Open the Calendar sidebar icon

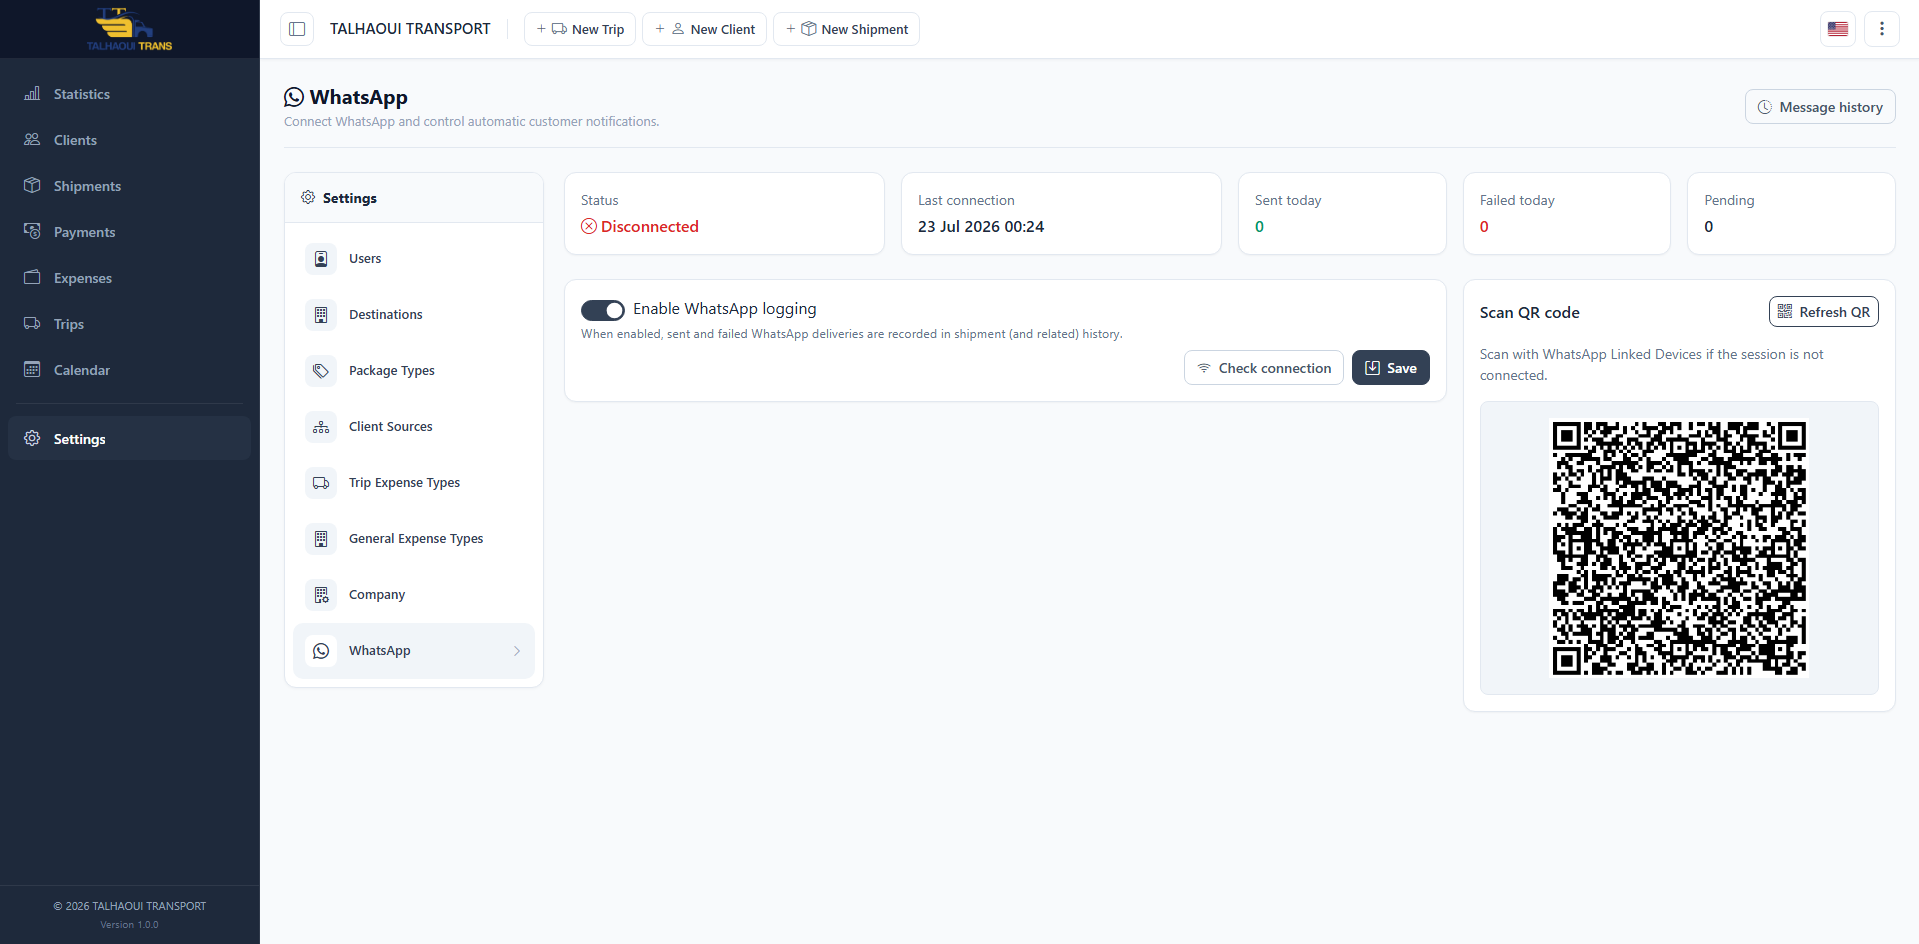(x=32, y=369)
